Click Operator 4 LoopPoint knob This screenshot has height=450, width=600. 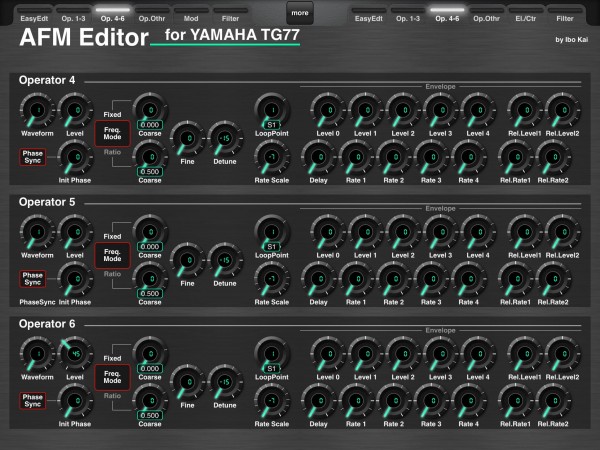272,110
